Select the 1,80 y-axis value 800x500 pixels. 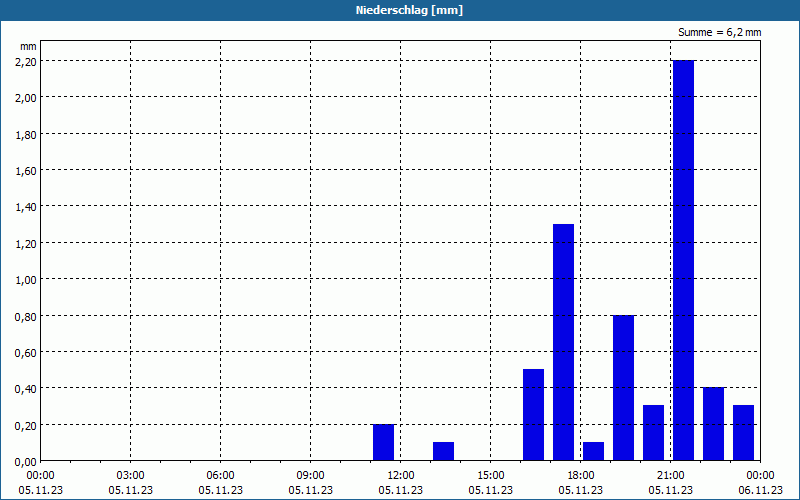point(26,134)
